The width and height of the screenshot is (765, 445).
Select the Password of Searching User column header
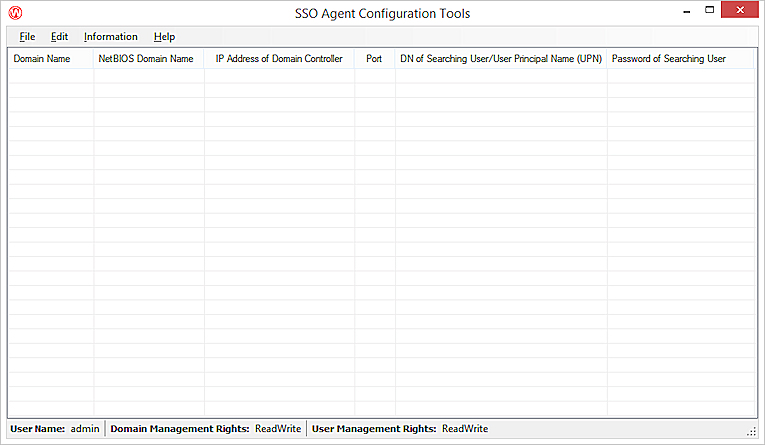[x=668, y=59]
